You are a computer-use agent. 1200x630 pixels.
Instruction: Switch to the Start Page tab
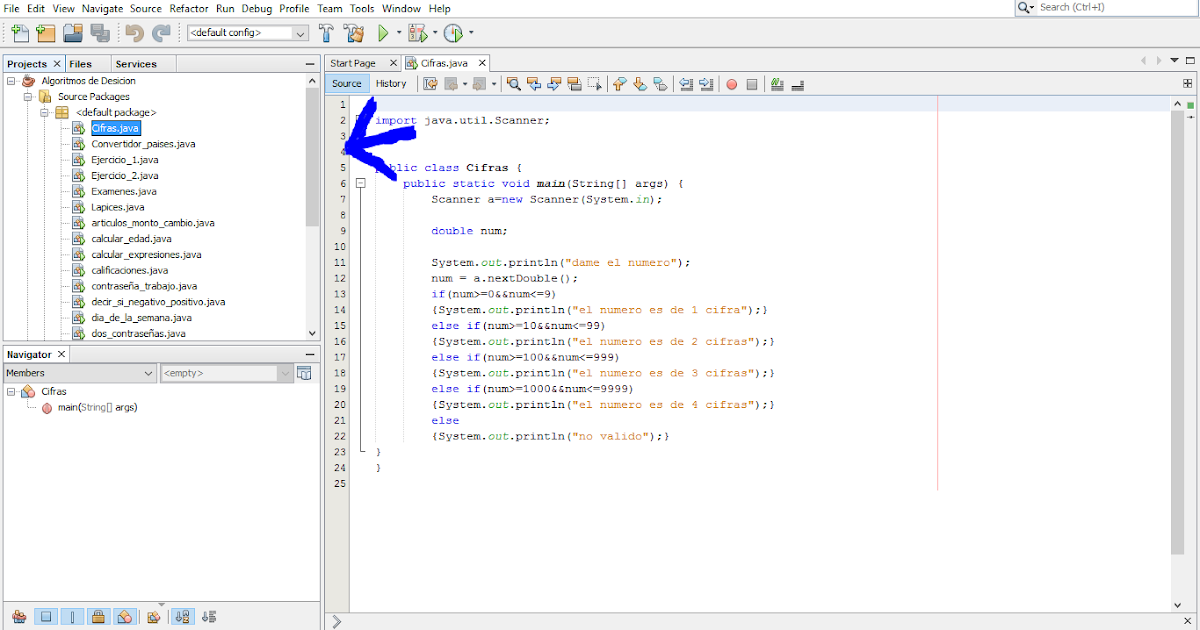pyautogui.click(x=355, y=62)
